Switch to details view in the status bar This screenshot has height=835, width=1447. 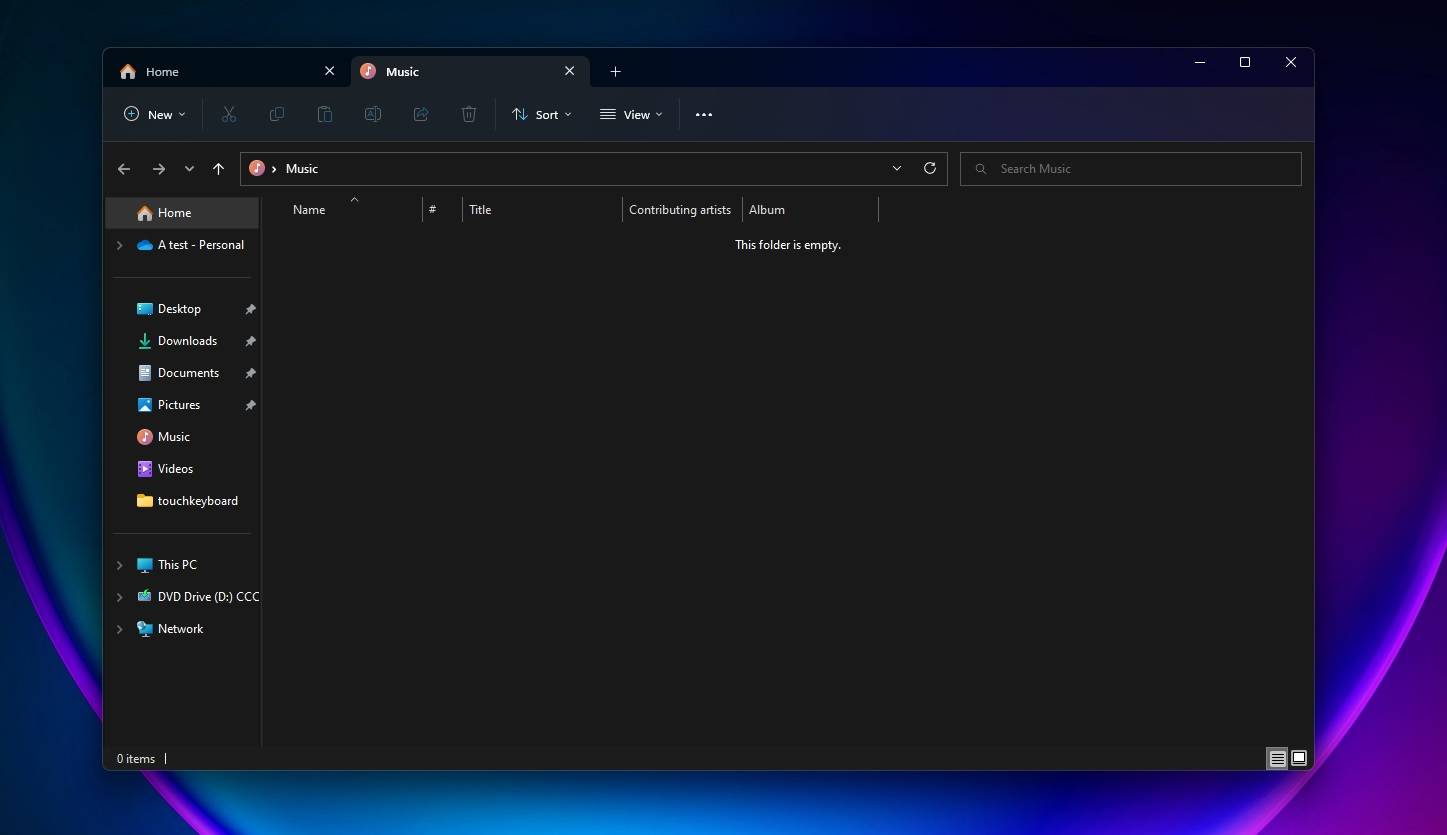(1277, 758)
